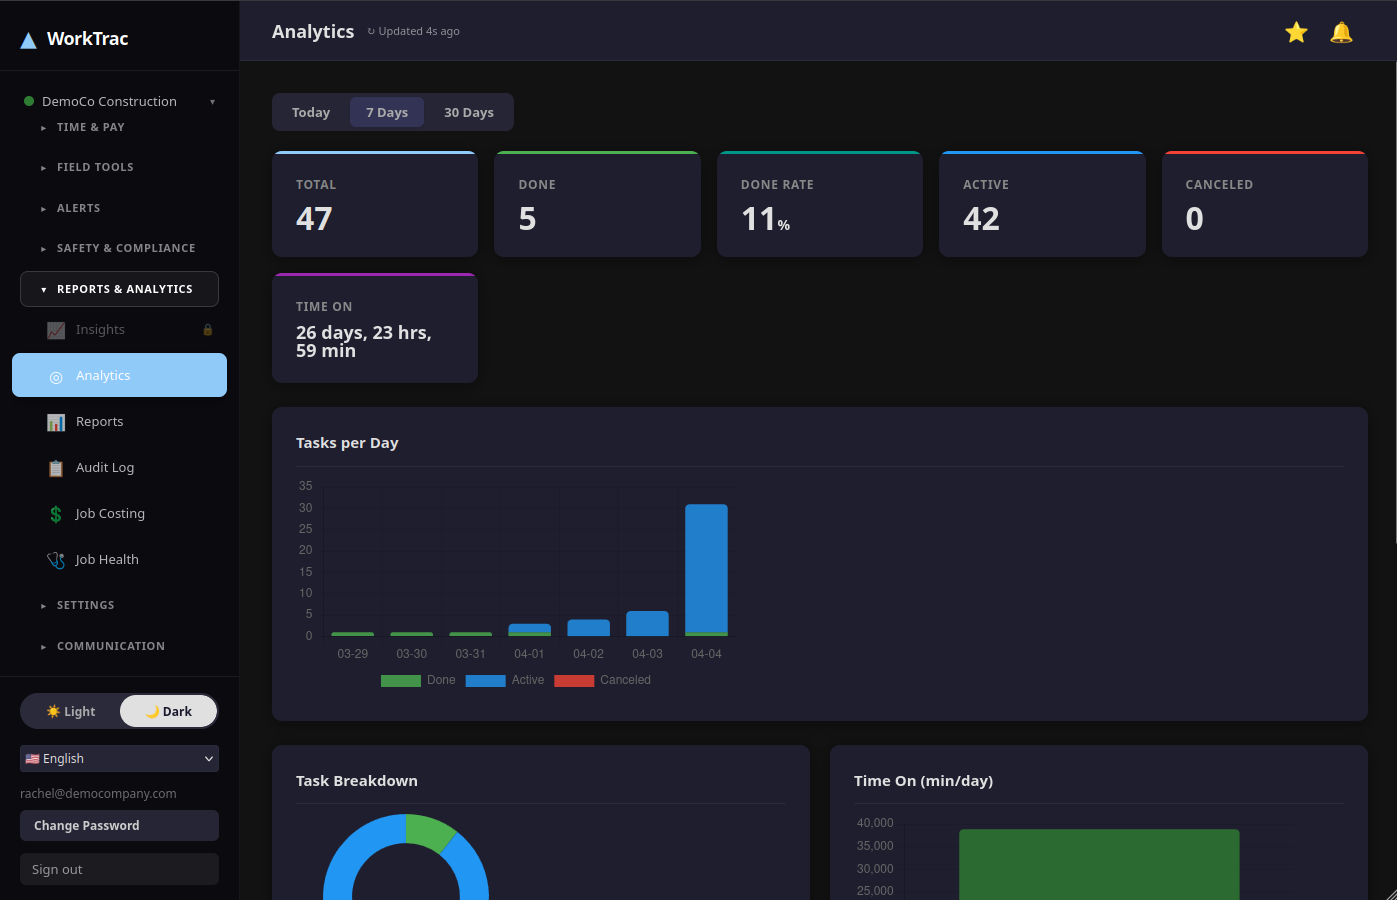Click the Canceled card showing 0
The image size is (1397, 900).
coord(1265,204)
